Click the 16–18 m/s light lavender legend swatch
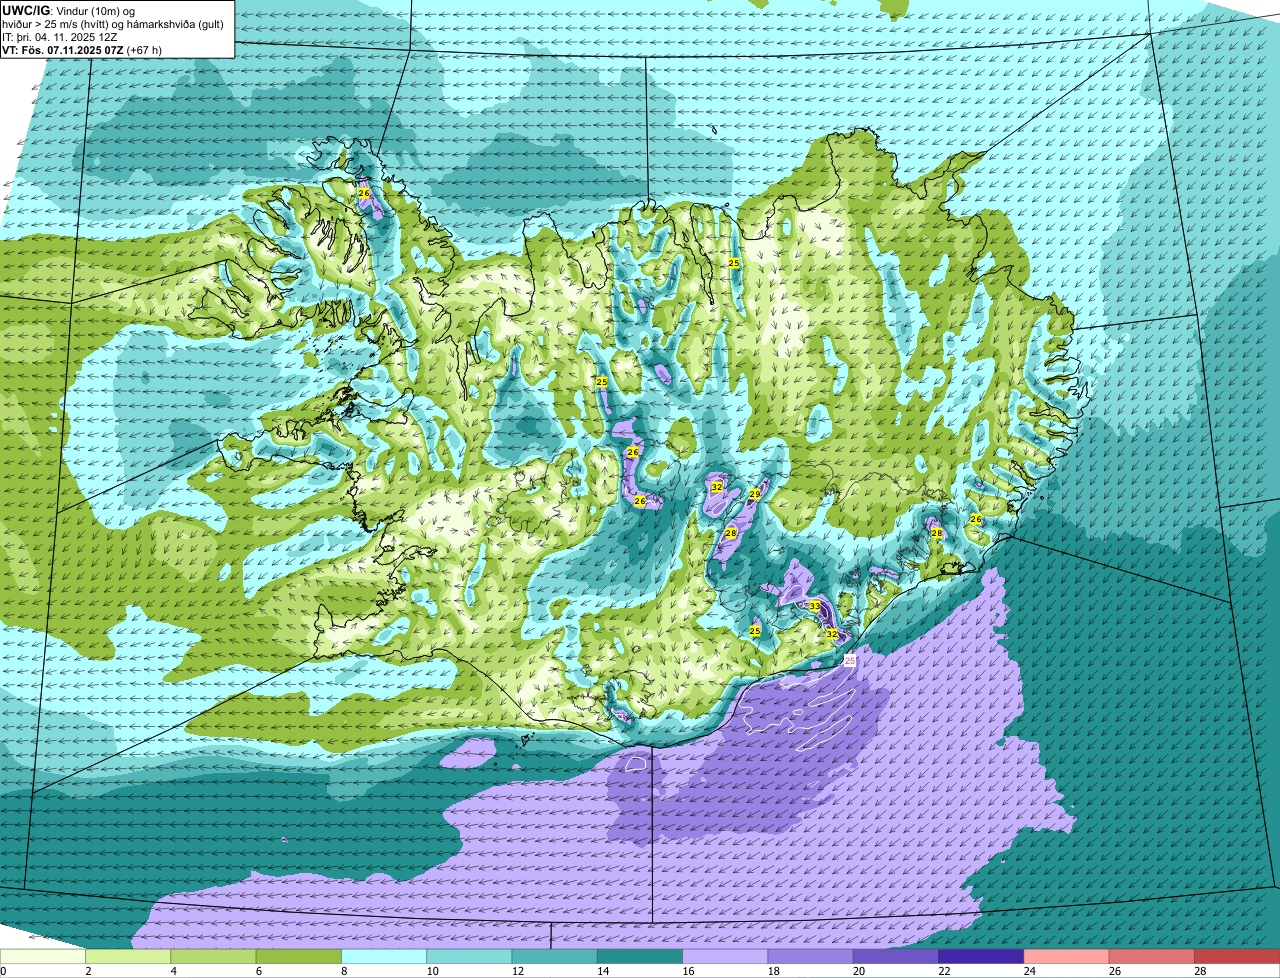Image resolution: width=1280 pixels, height=978 pixels. (725, 957)
